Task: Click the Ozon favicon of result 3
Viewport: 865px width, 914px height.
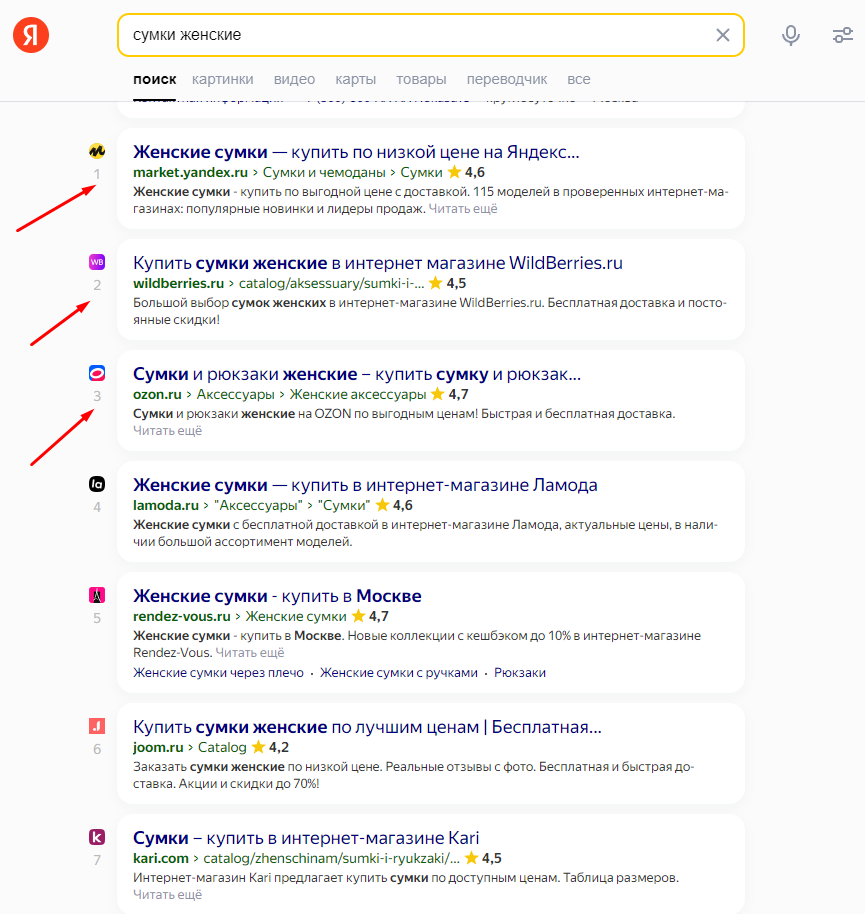Action: pos(97,372)
